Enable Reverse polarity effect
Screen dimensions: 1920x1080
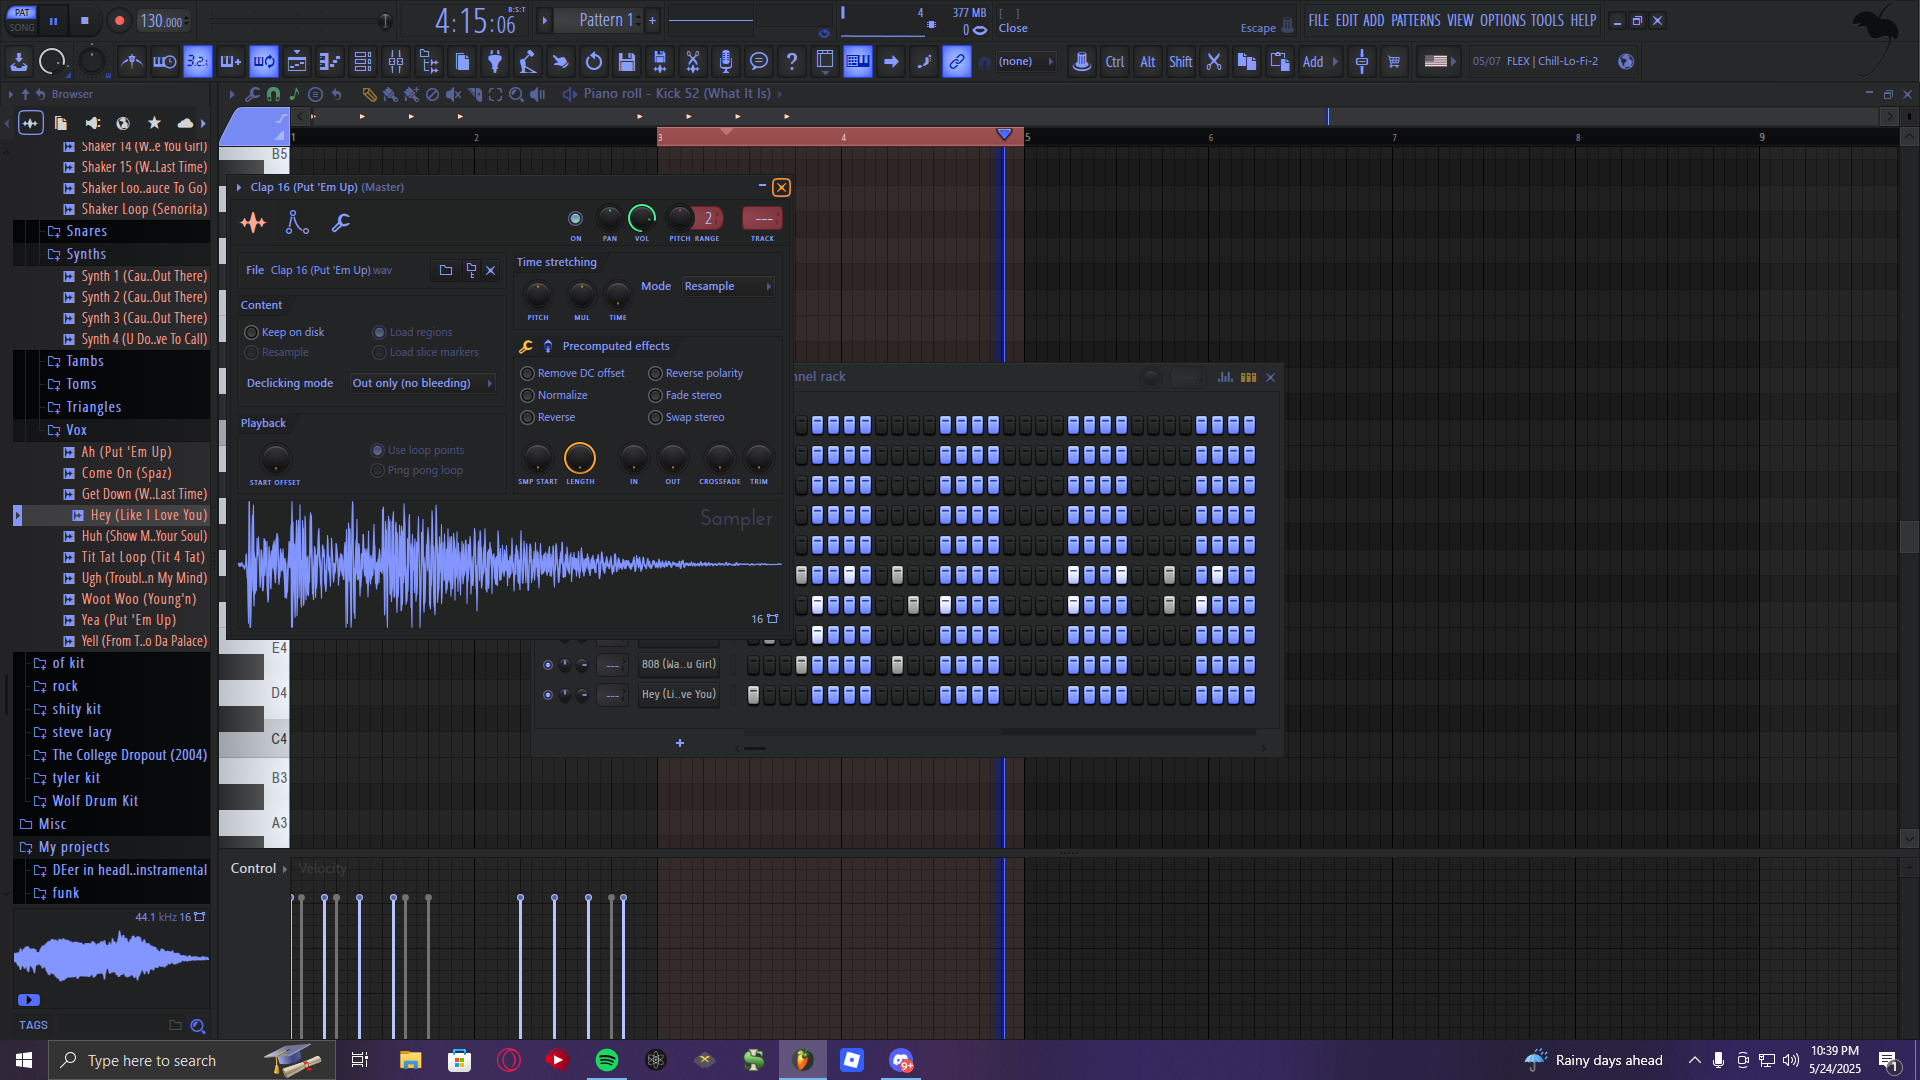pos(655,373)
